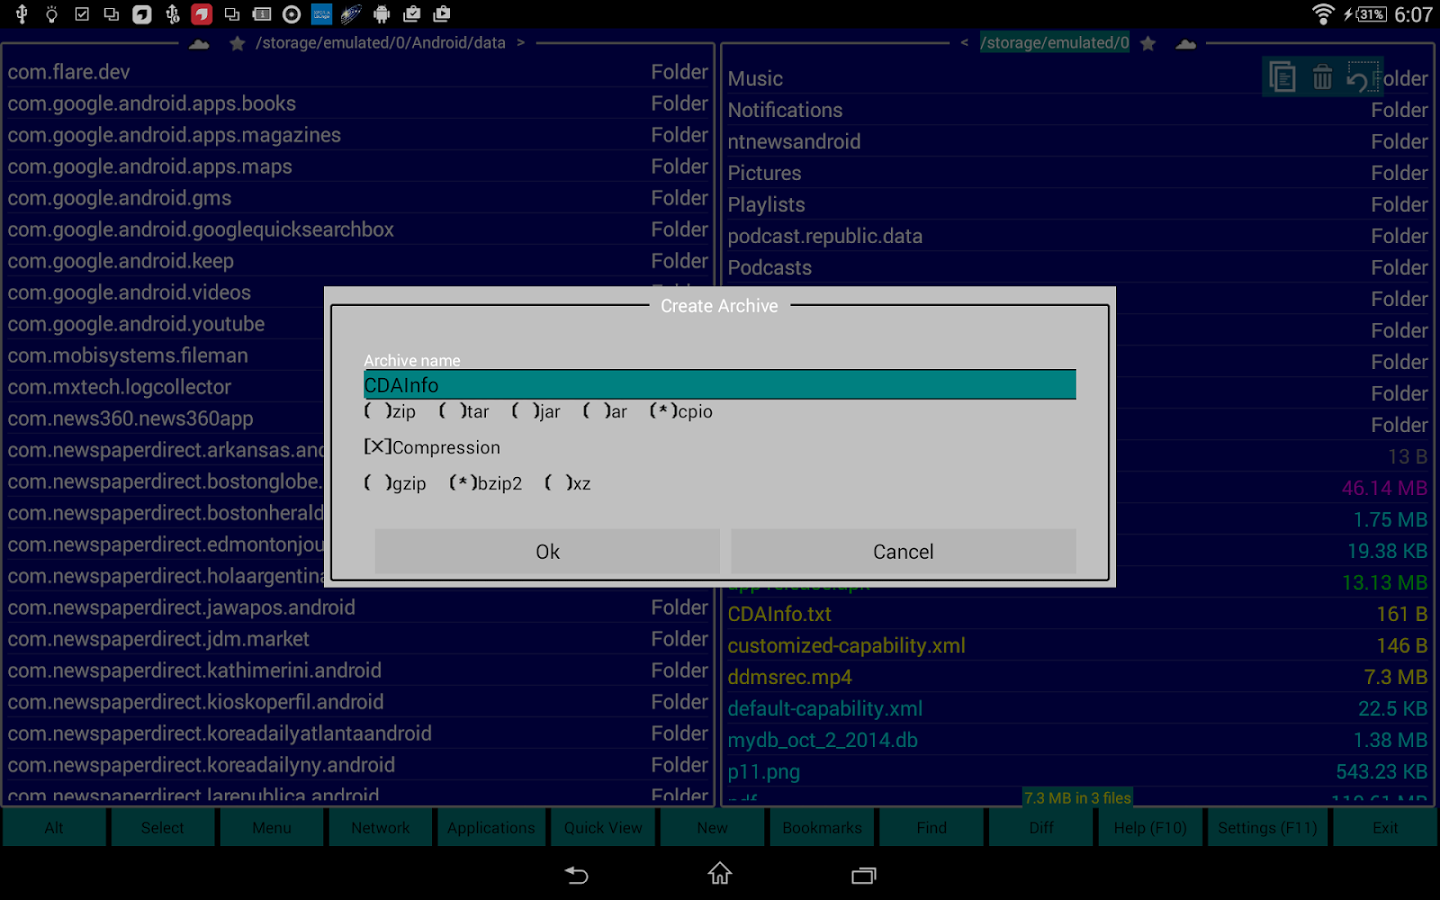Click the trash delete icon
Viewport: 1440px width, 900px height.
(1322, 77)
